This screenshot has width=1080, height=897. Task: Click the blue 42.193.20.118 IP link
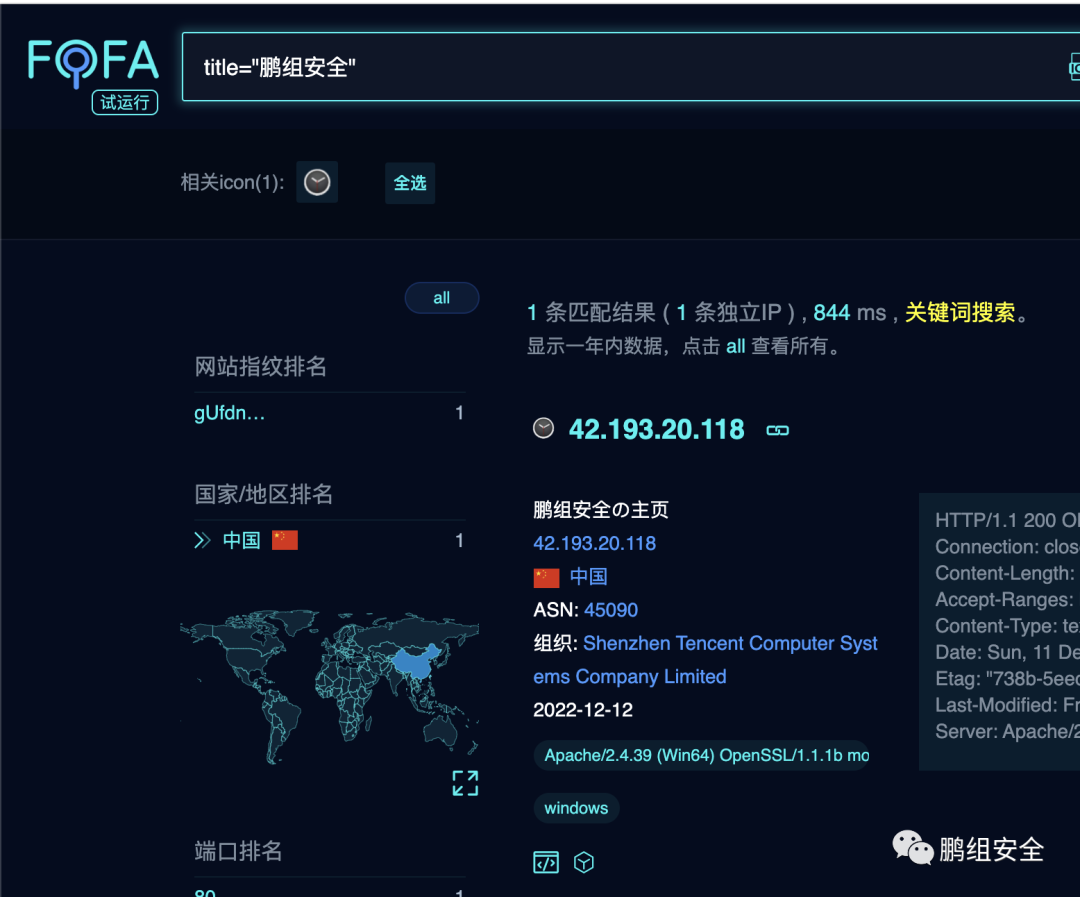[594, 544]
